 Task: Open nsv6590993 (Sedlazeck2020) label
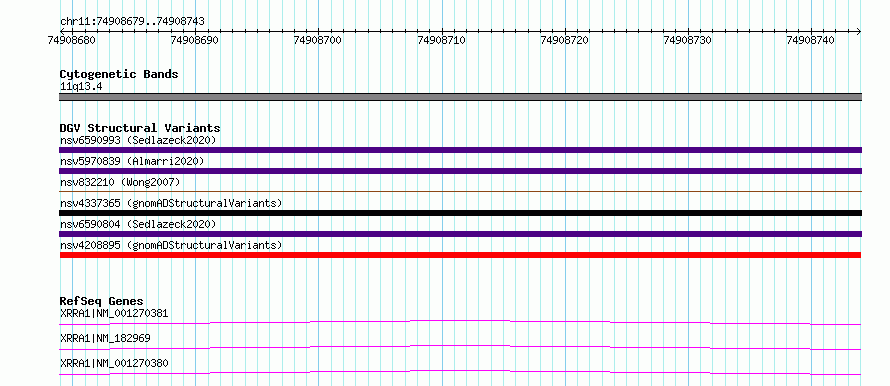[138, 140]
